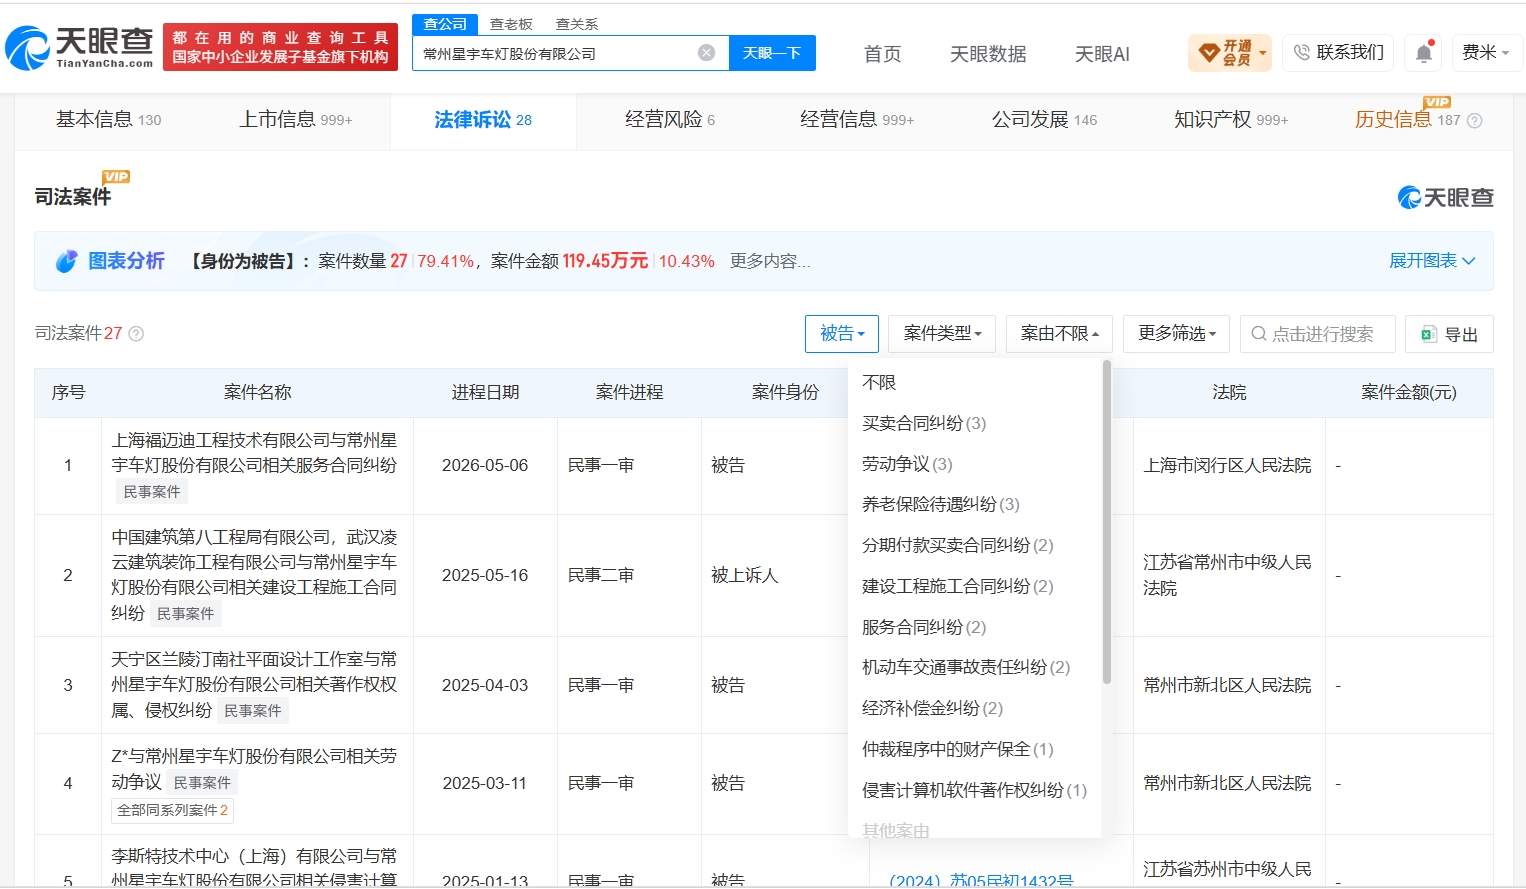Open the 图表分析 chart icon
This screenshot has height=889, width=1526.
[x=67, y=261]
